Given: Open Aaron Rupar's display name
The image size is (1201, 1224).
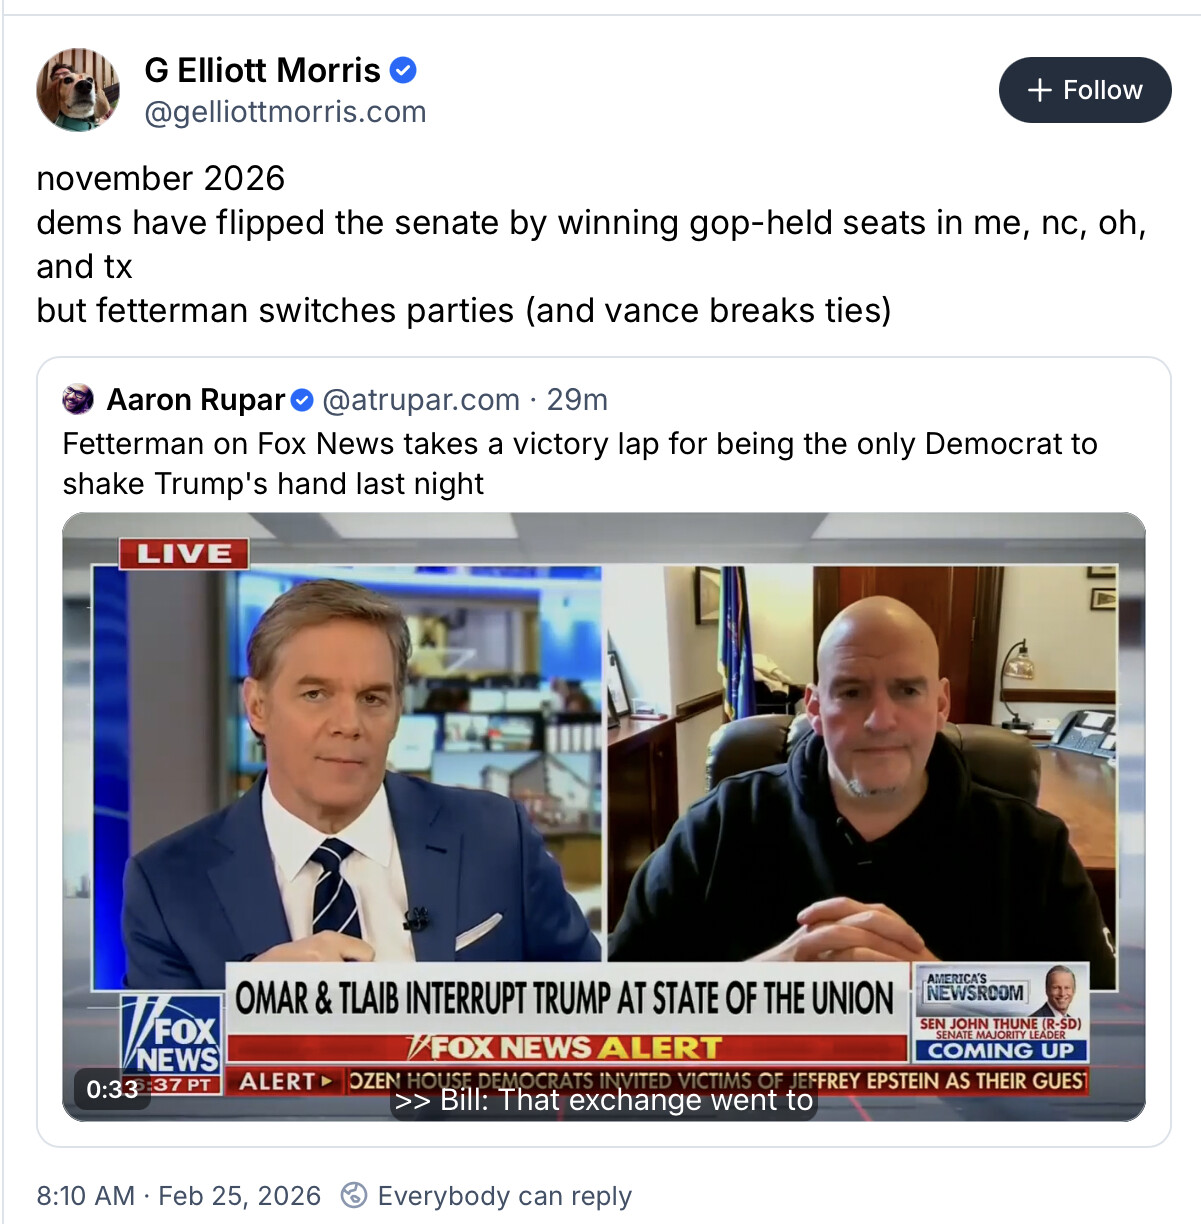Looking at the screenshot, I should coord(196,400).
